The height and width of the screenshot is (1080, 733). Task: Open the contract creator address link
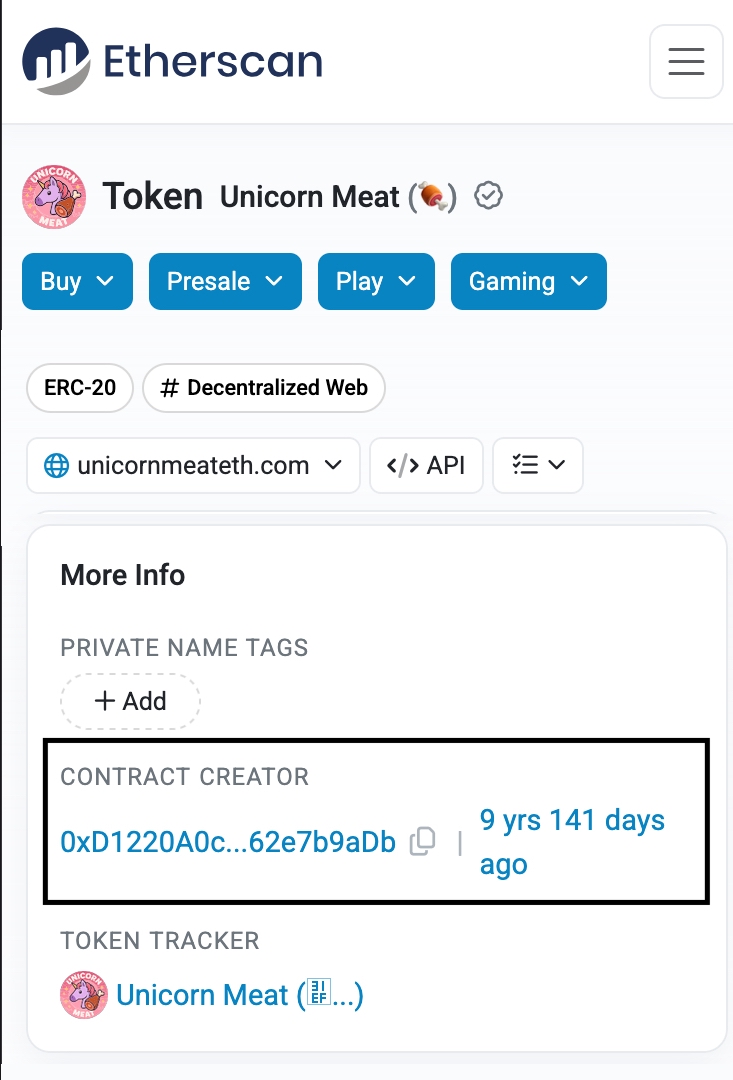228,842
